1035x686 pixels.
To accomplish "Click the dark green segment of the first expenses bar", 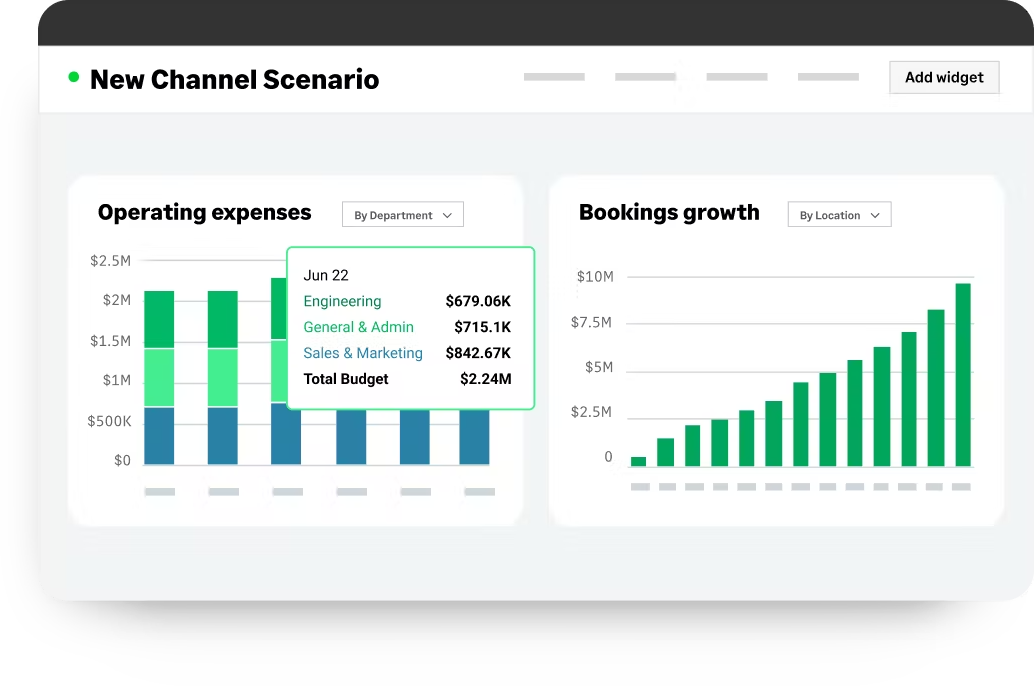I will coord(159,319).
